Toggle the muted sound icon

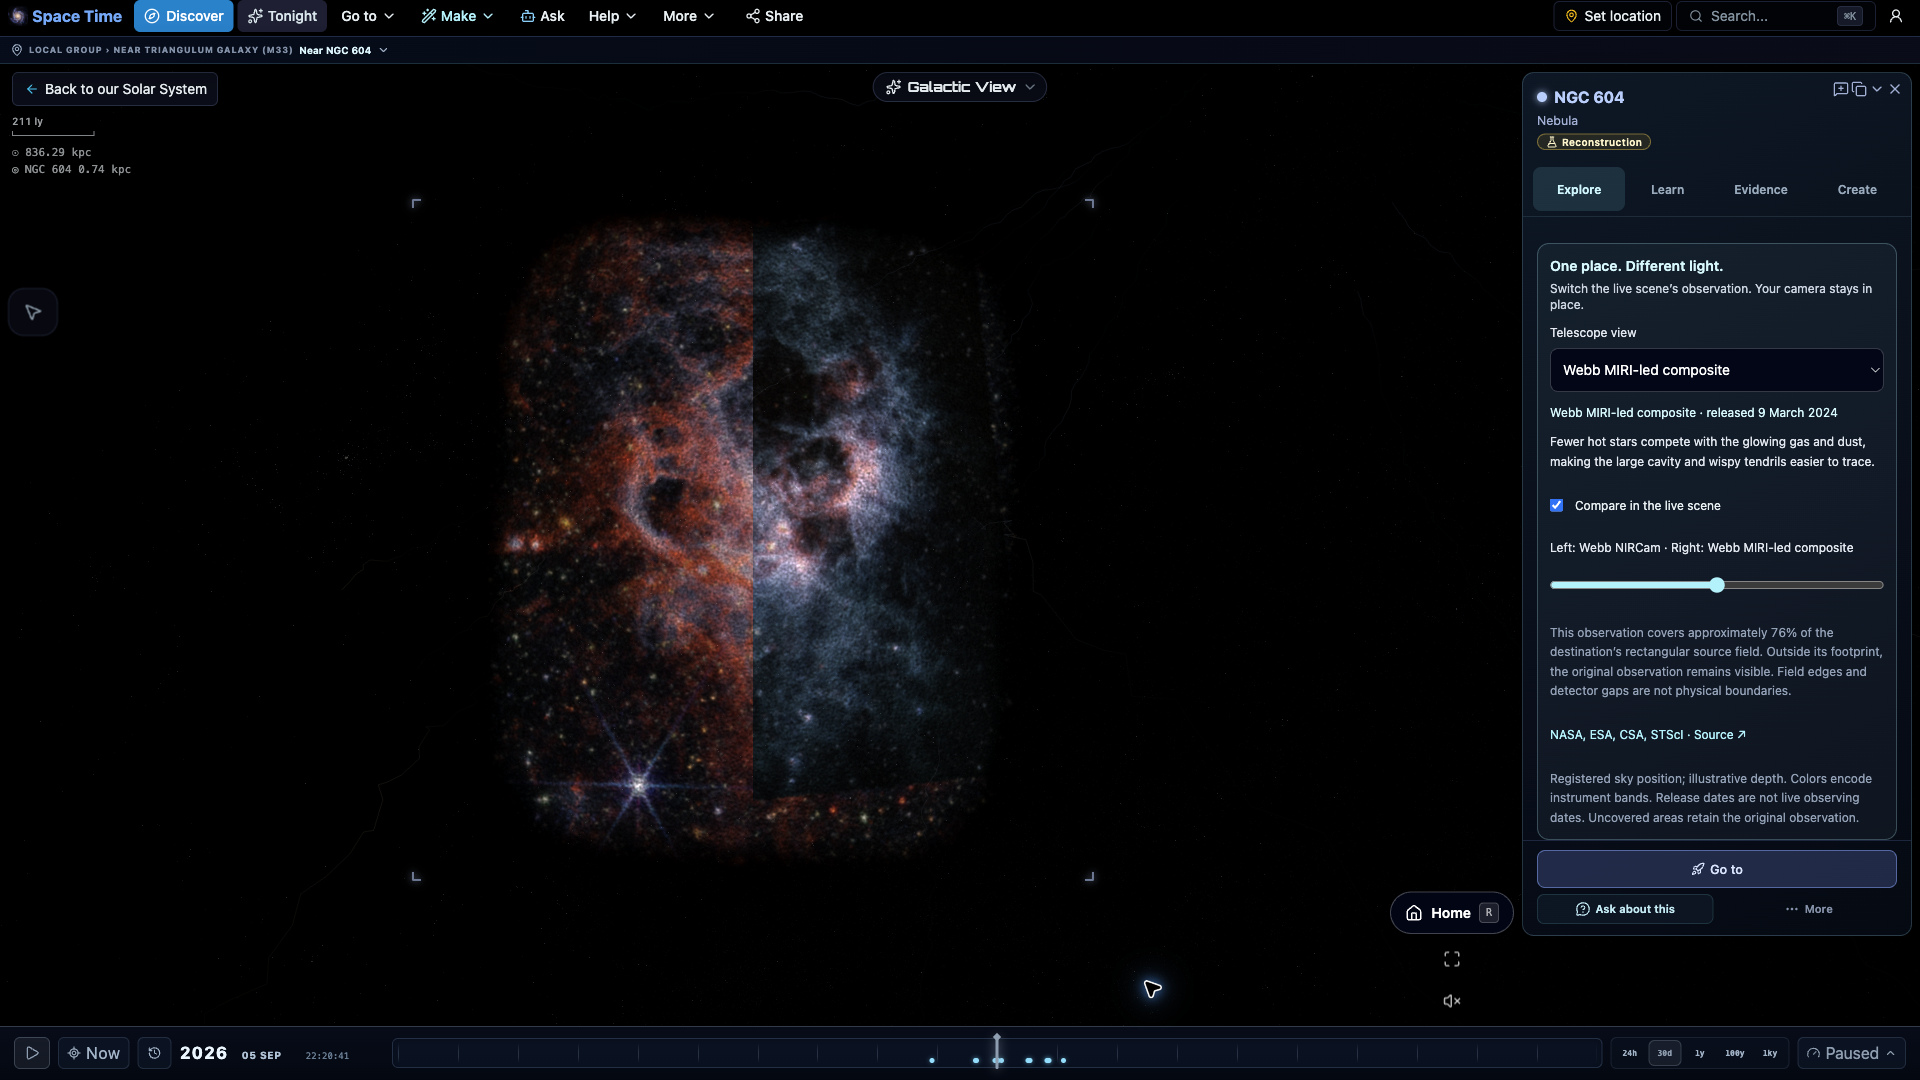coord(1452,1001)
